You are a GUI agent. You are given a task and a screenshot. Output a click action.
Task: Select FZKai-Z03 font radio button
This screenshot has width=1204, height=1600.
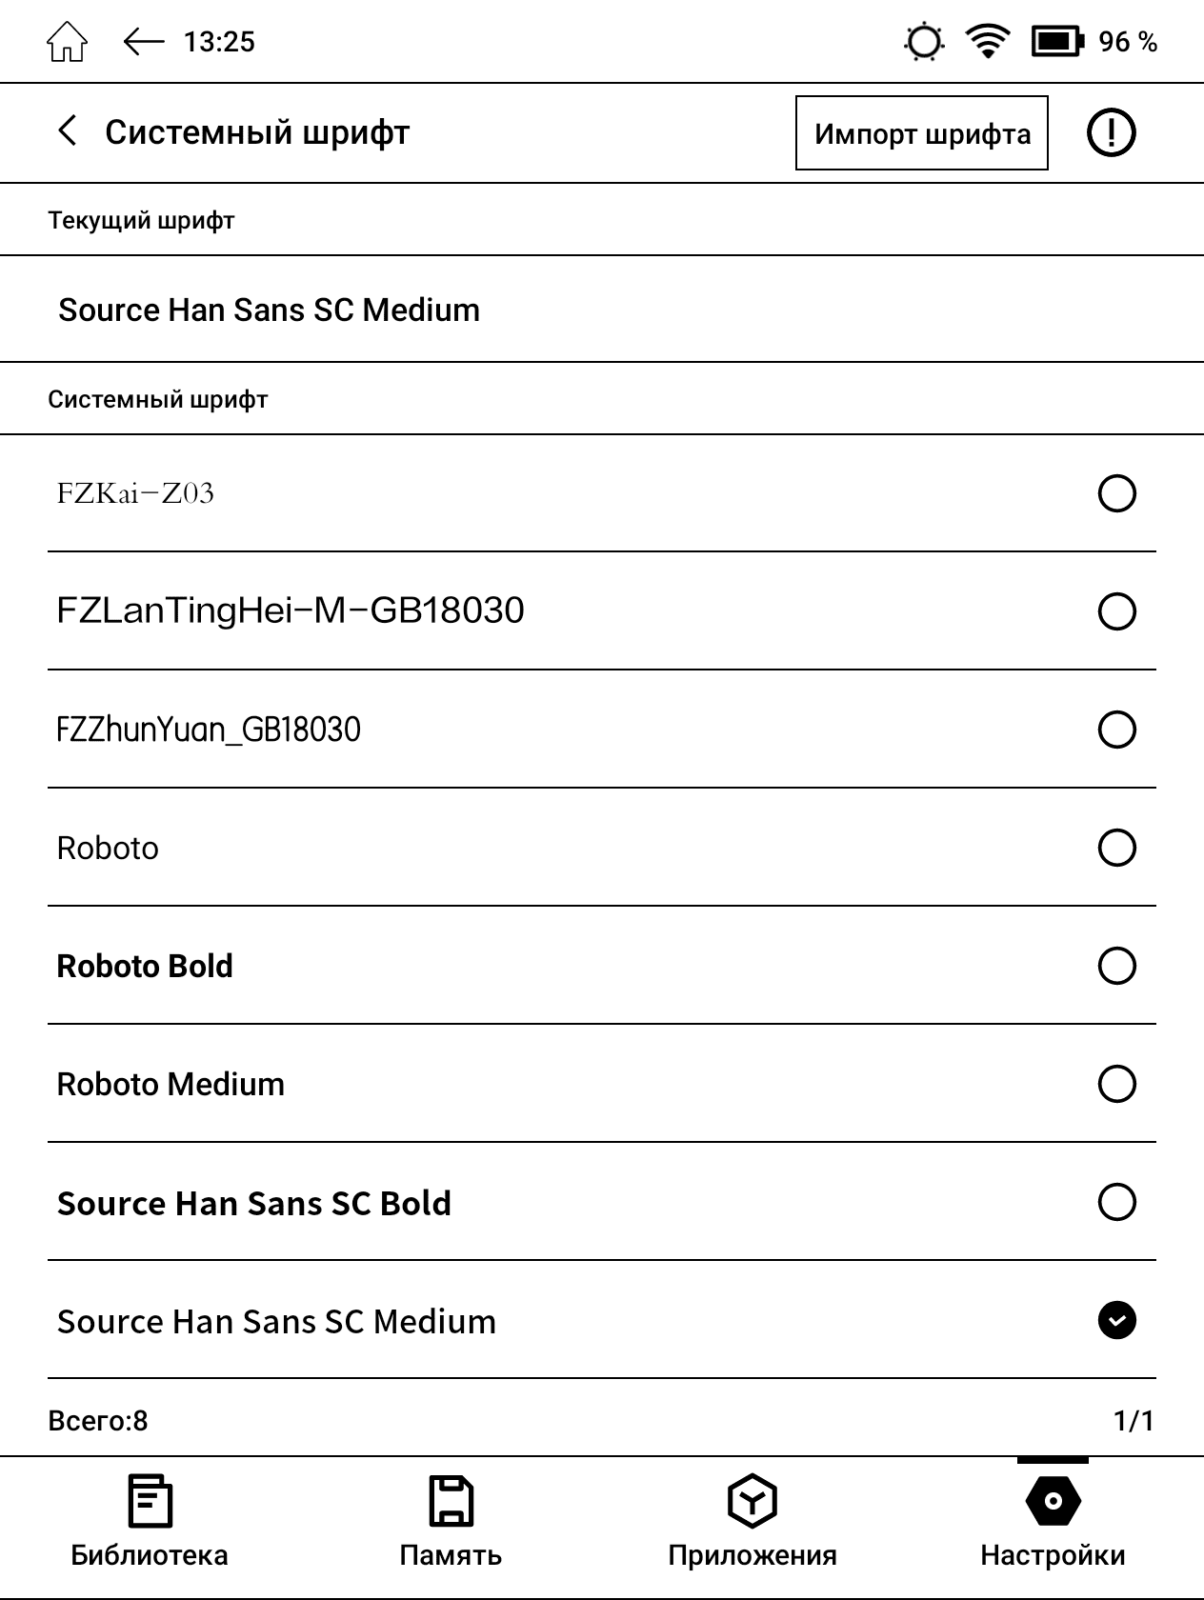coord(1117,493)
